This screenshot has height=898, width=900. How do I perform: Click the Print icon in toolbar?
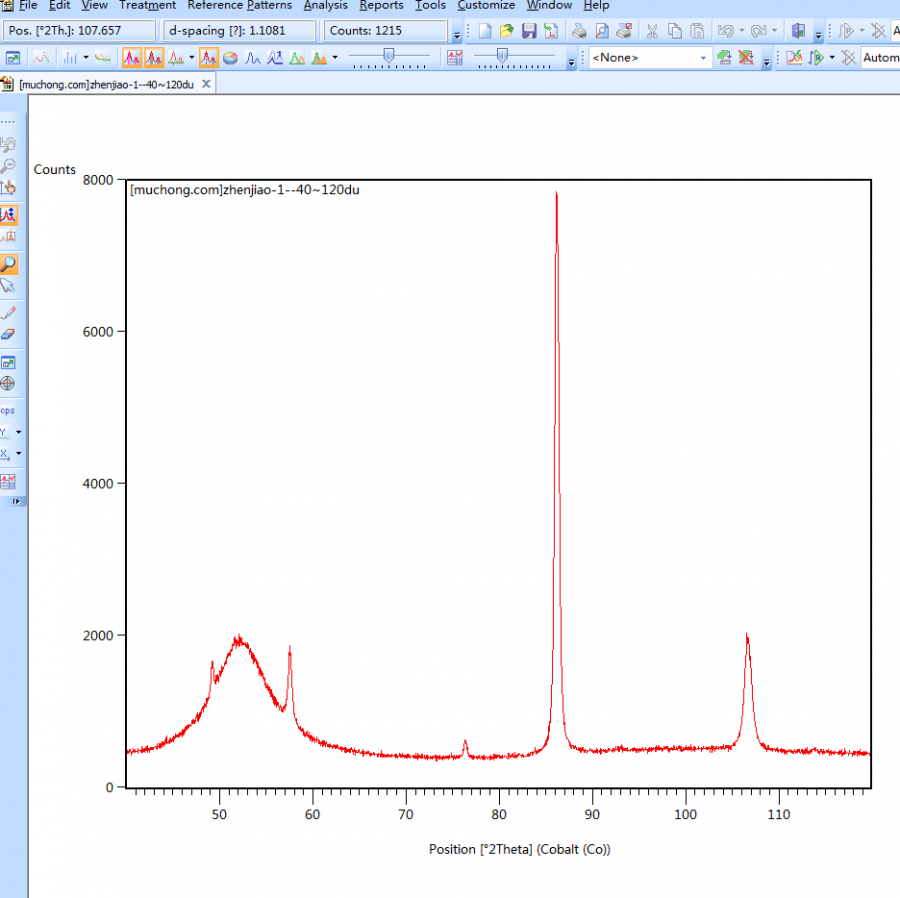pyautogui.click(x=579, y=31)
